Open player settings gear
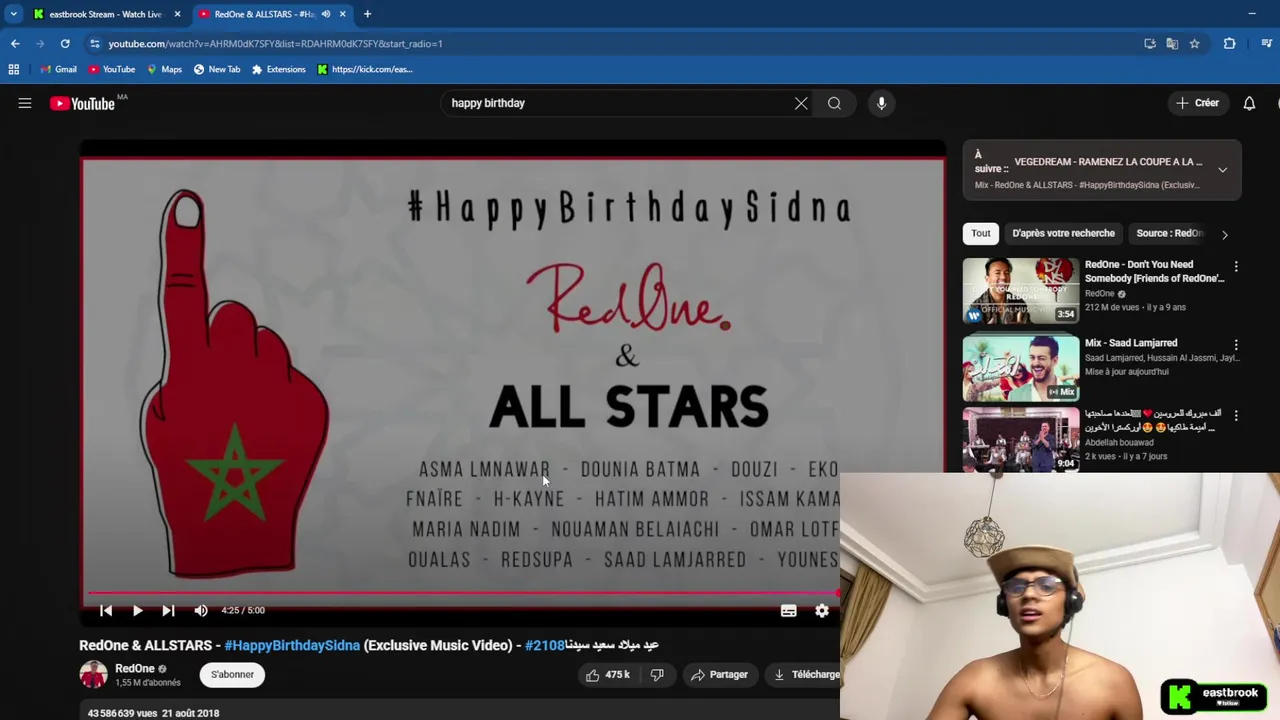The height and width of the screenshot is (720, 1280). pos(822,610)
